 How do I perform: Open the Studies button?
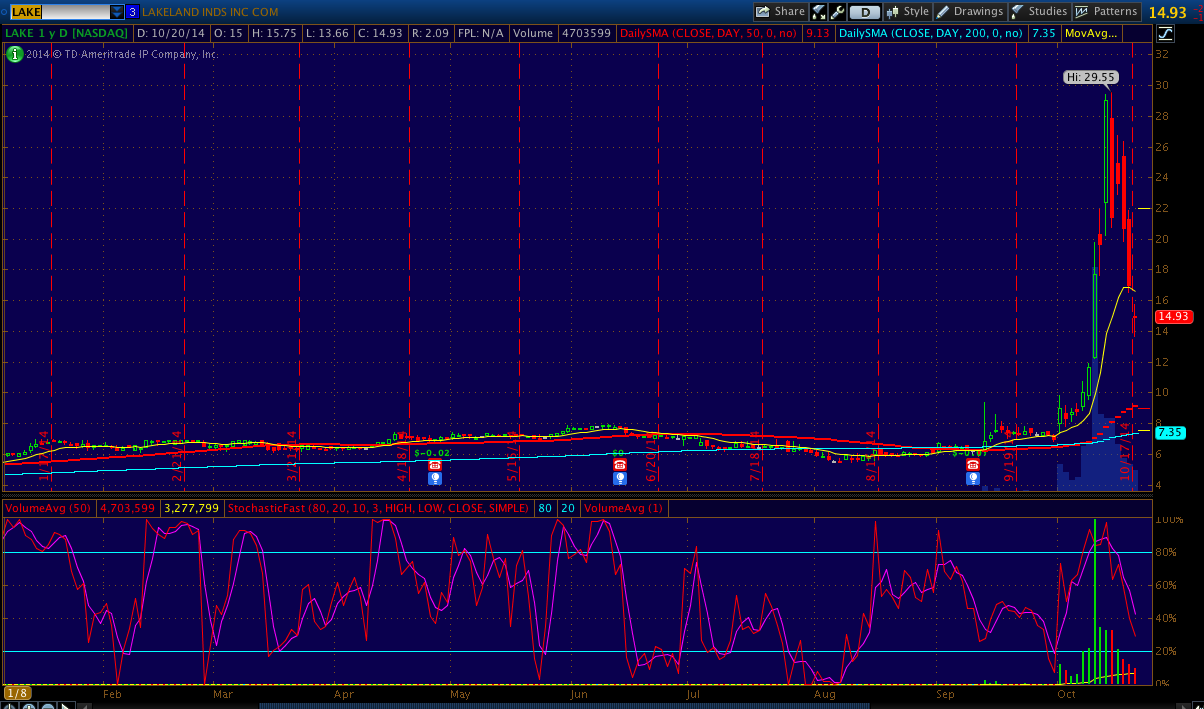(1039, 12)
